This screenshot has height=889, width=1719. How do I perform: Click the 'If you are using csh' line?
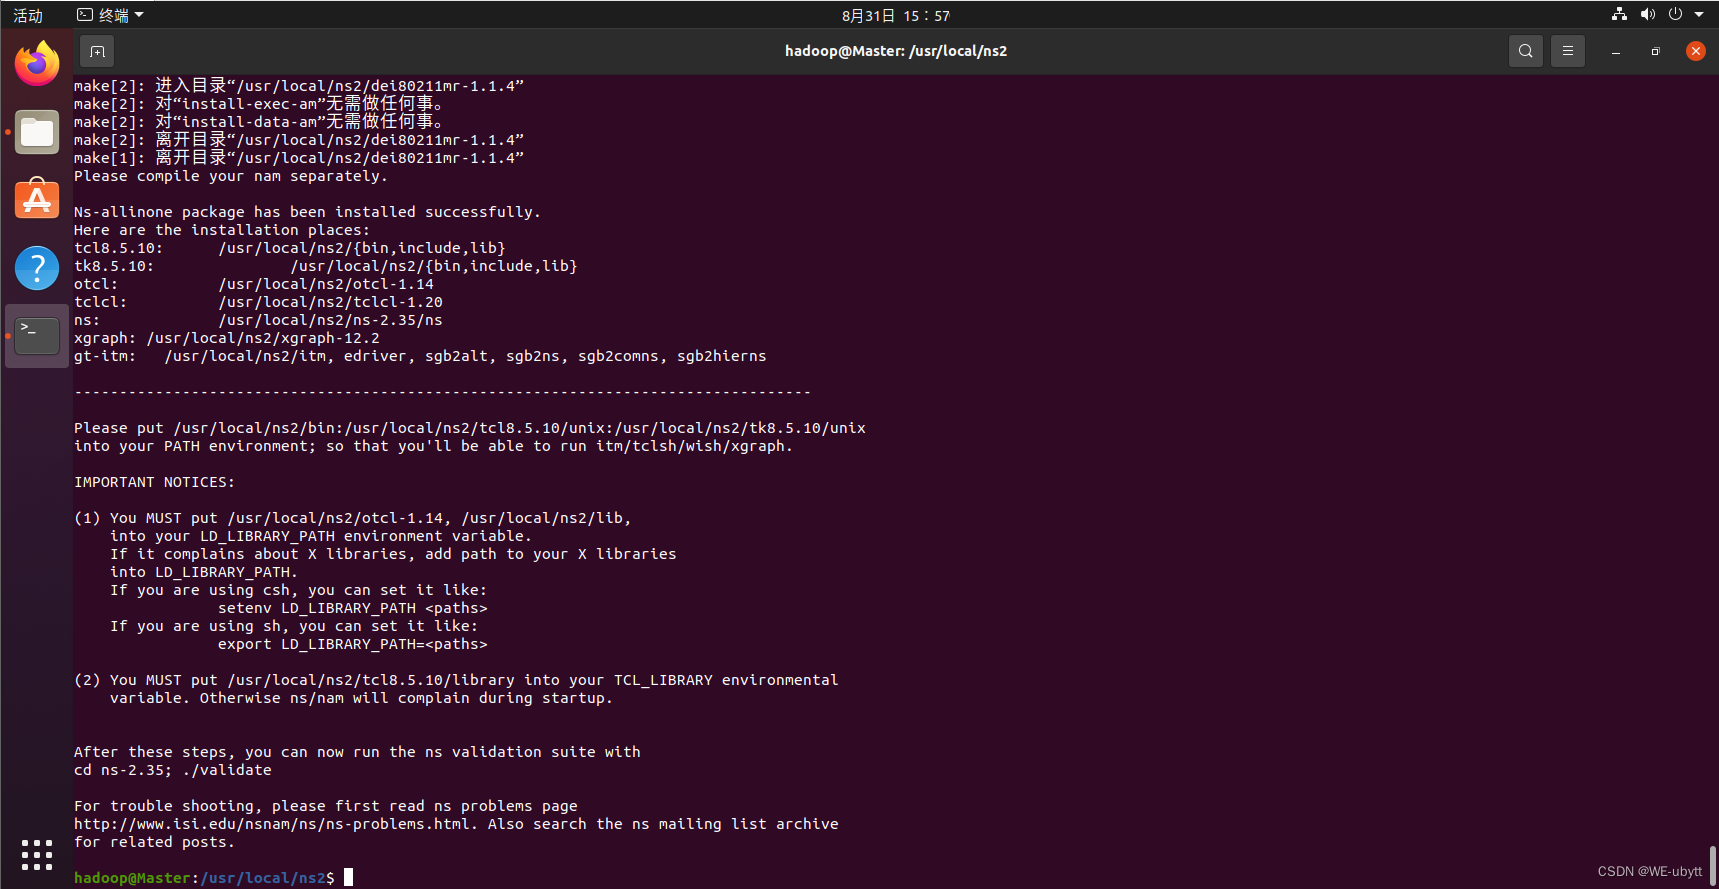(x=299, y=590)
